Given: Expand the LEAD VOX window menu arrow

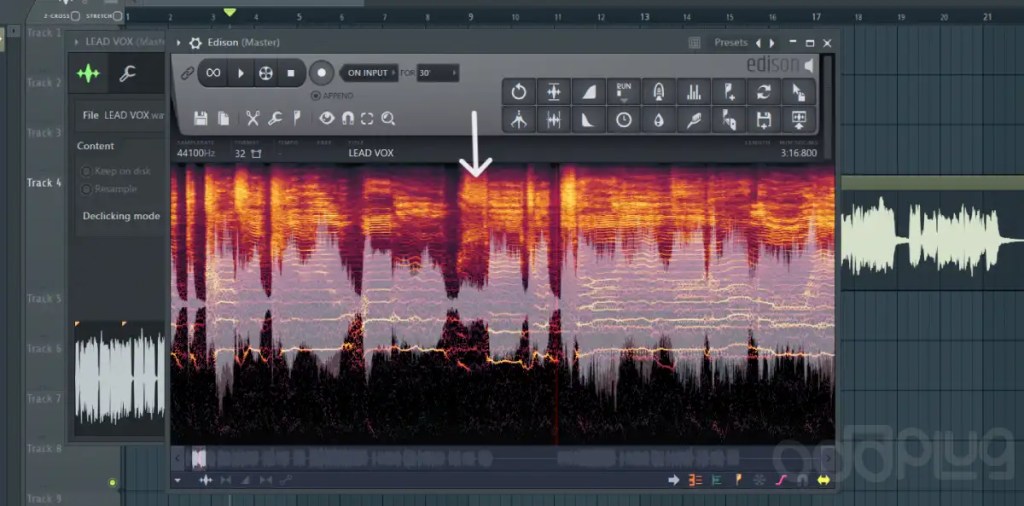Looking at the screenshot, I should (x=76, y=42).
